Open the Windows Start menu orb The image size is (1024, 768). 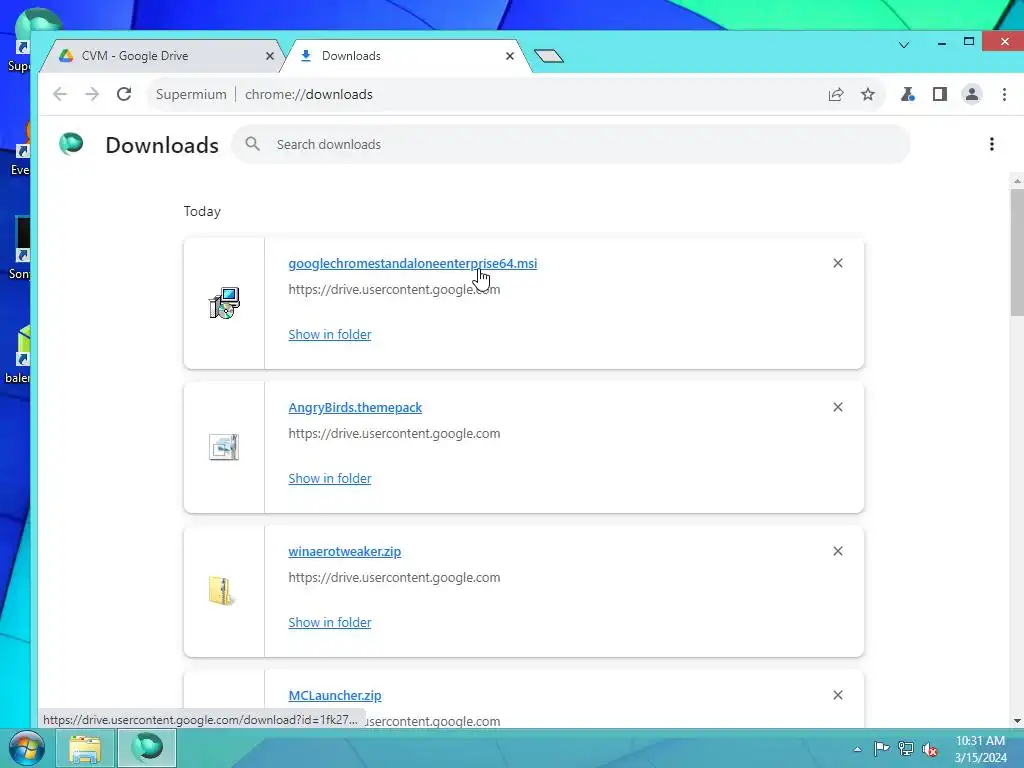pos(27,748)
